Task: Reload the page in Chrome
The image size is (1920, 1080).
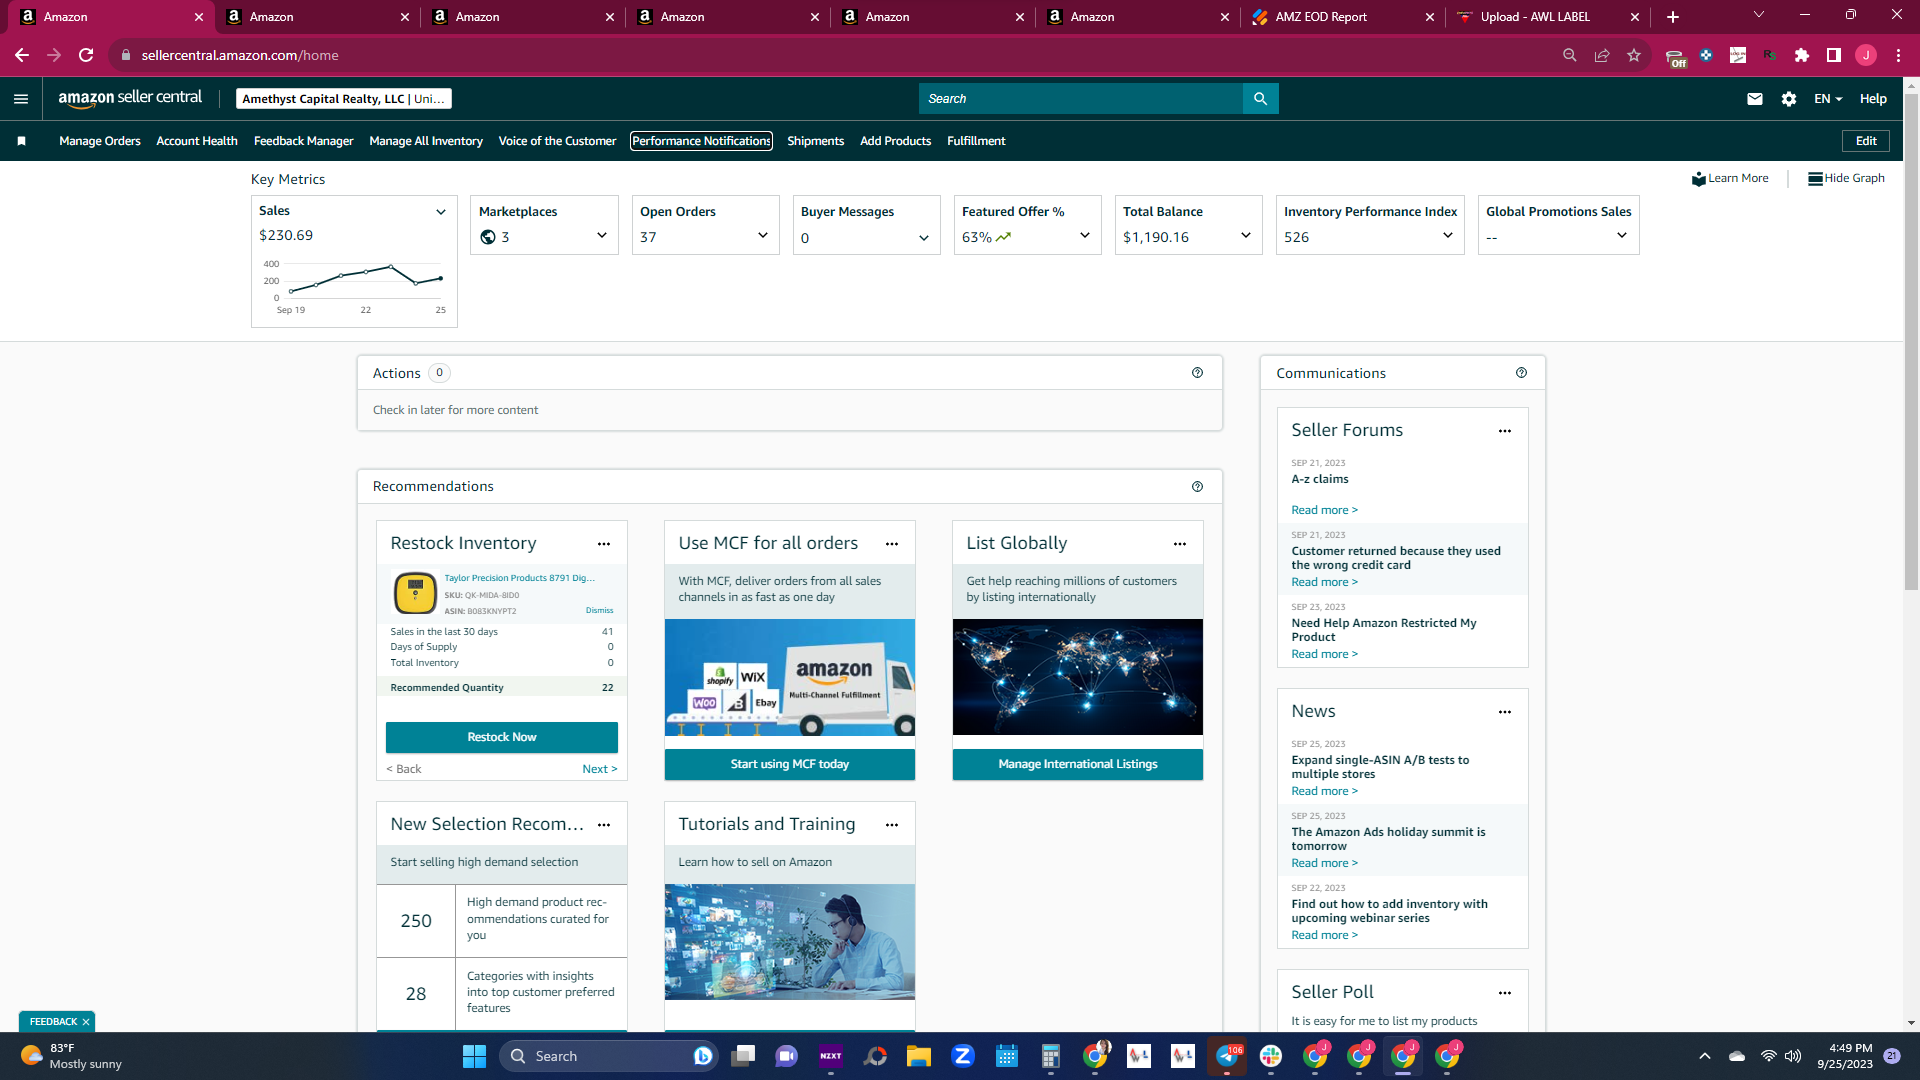Action: [x=86, y=55]
